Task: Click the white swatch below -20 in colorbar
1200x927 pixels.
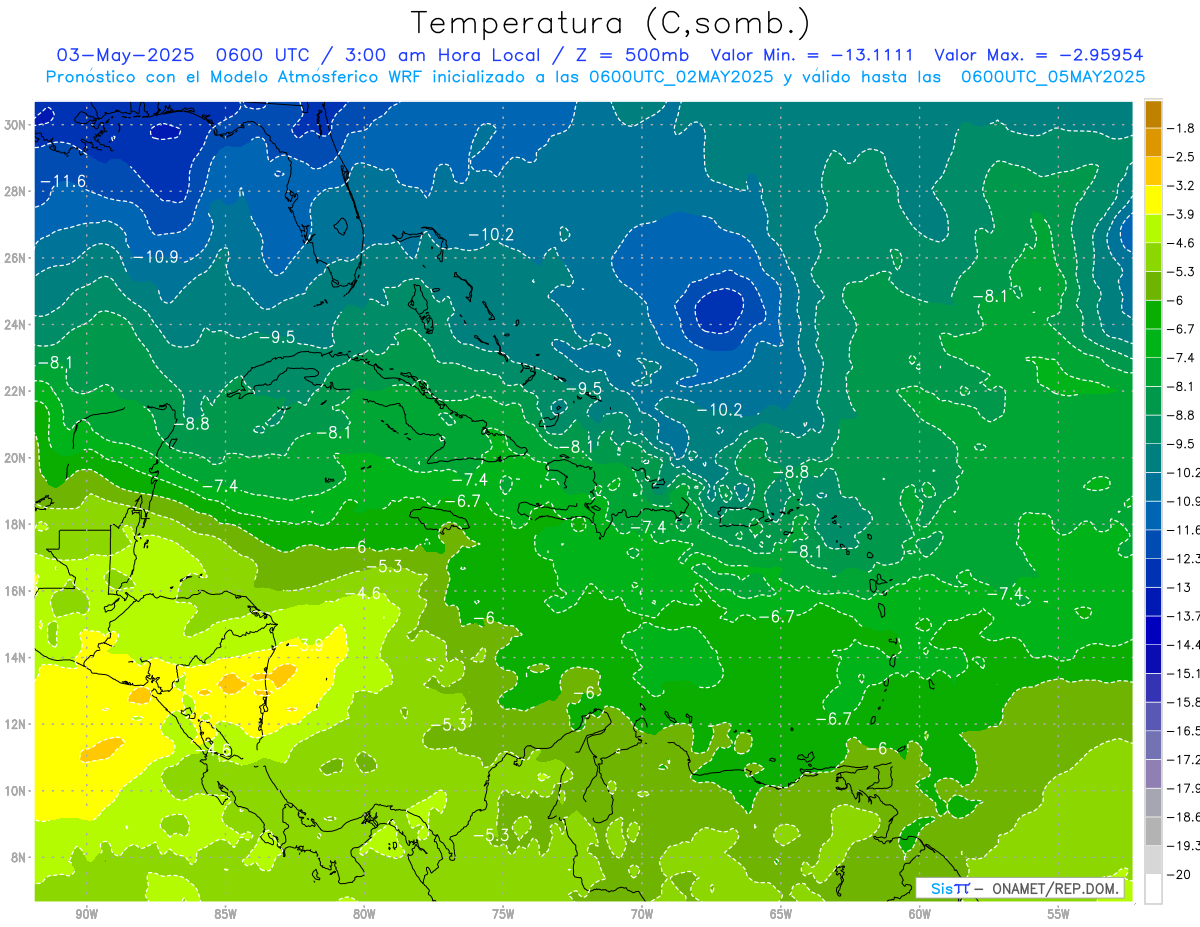Action: pos(1153,889)
